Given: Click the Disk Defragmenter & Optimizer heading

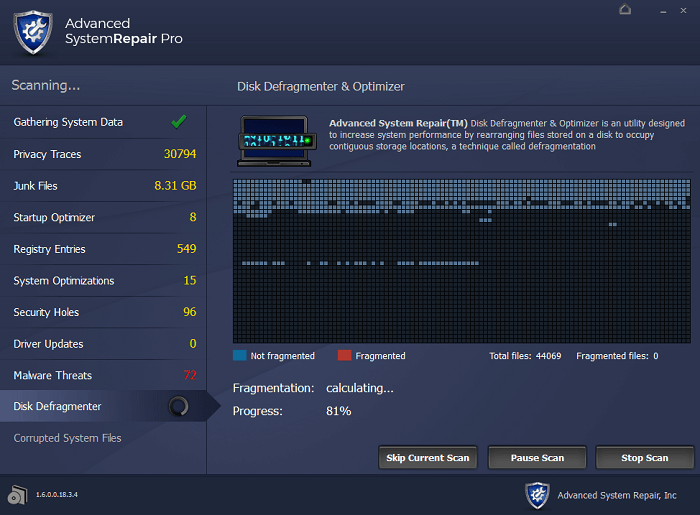Looking at the screenshot, I should coord(321,86).
